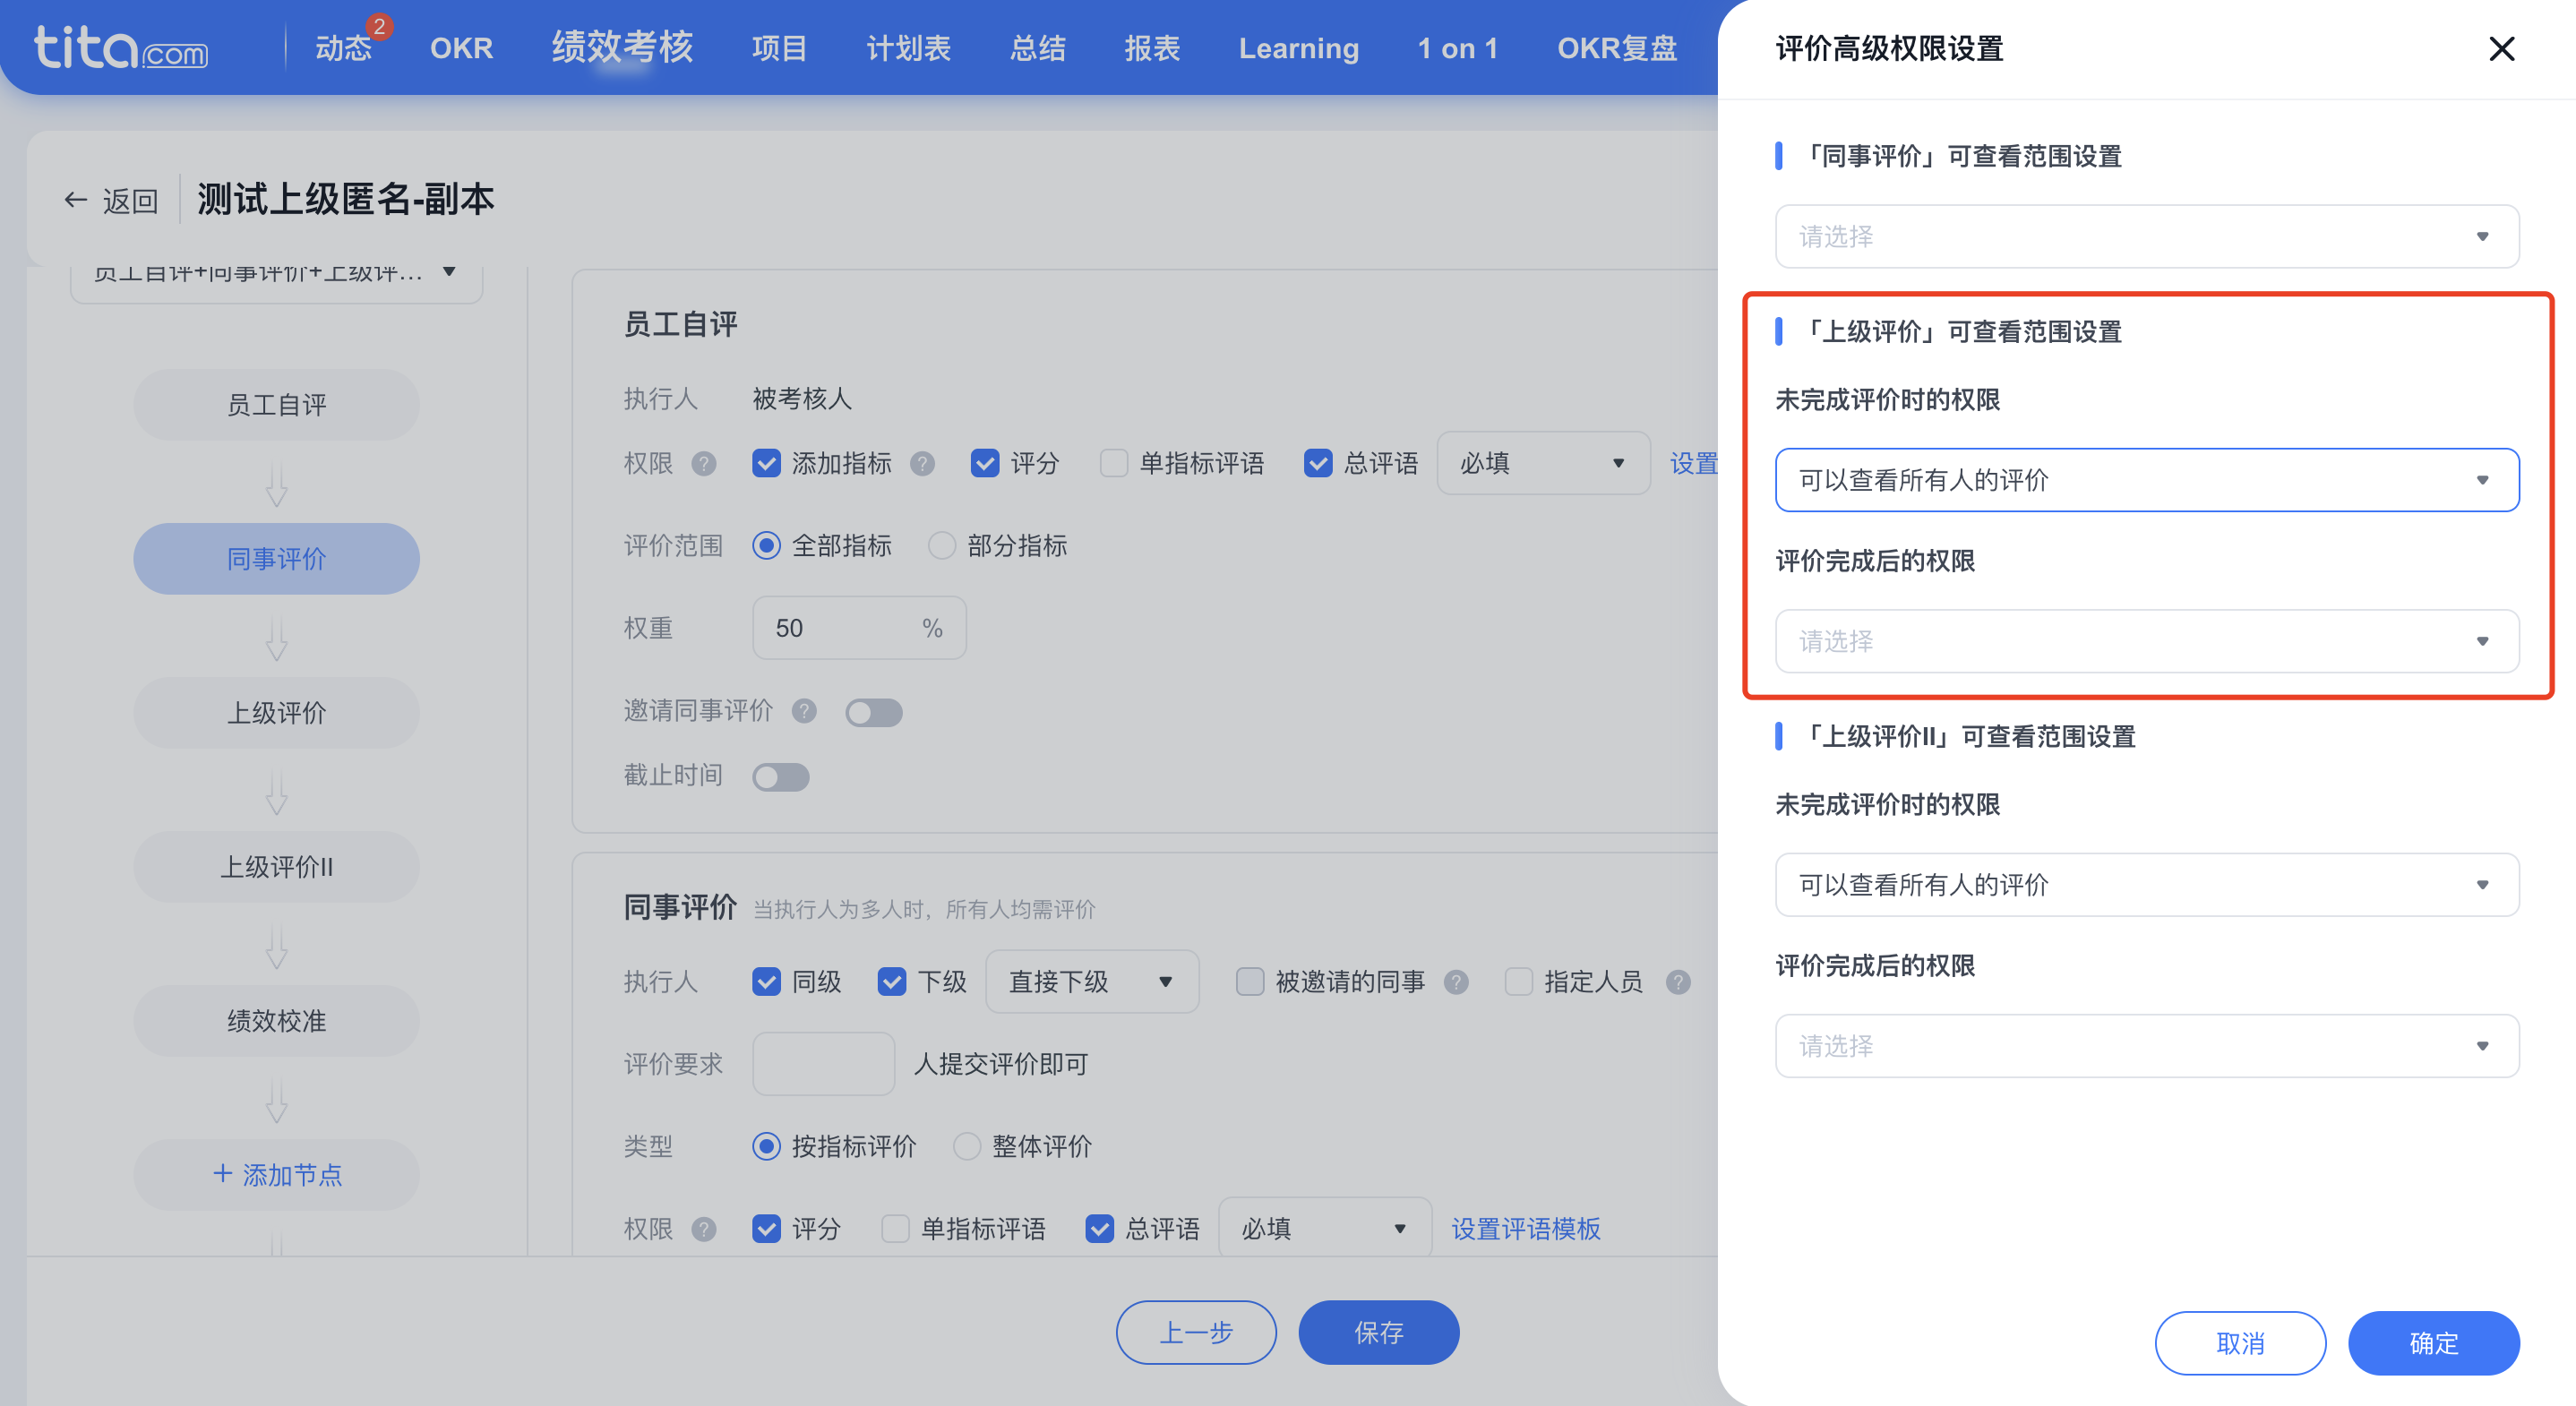The width and height of the screenshot is (2576, 1406).
Task: Select 上级评价 node
Action: (277, 713)
